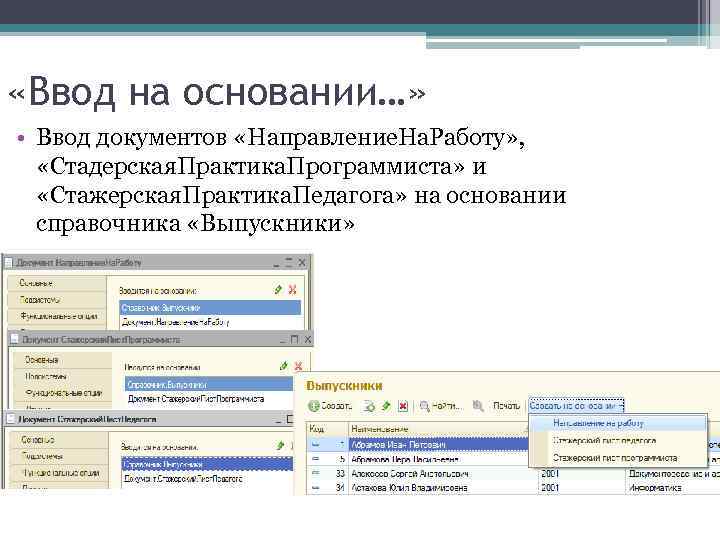
Task: Open the Подсистемы tab in СтажерскийЛистПедагога window
Action: click(x=59, y=456)
